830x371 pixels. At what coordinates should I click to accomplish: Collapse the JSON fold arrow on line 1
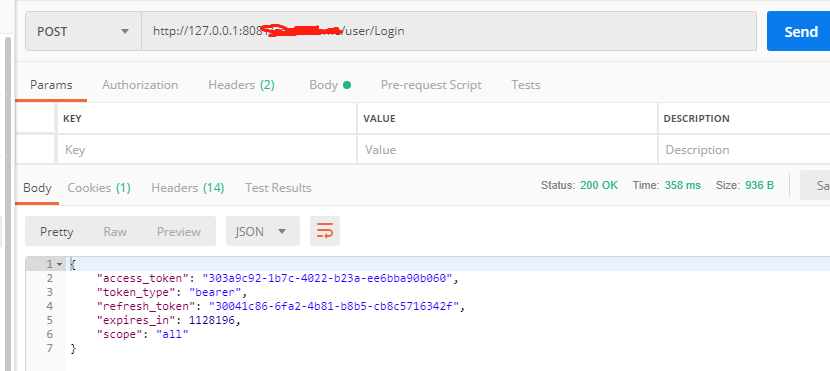pyautogui.click(x=59, y=264)
